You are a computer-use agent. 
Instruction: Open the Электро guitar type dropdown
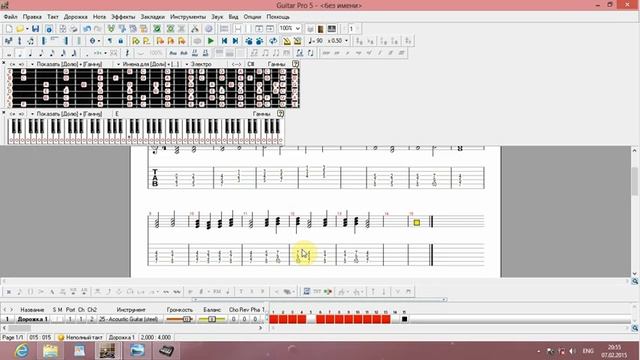click(x=198, y=64)
